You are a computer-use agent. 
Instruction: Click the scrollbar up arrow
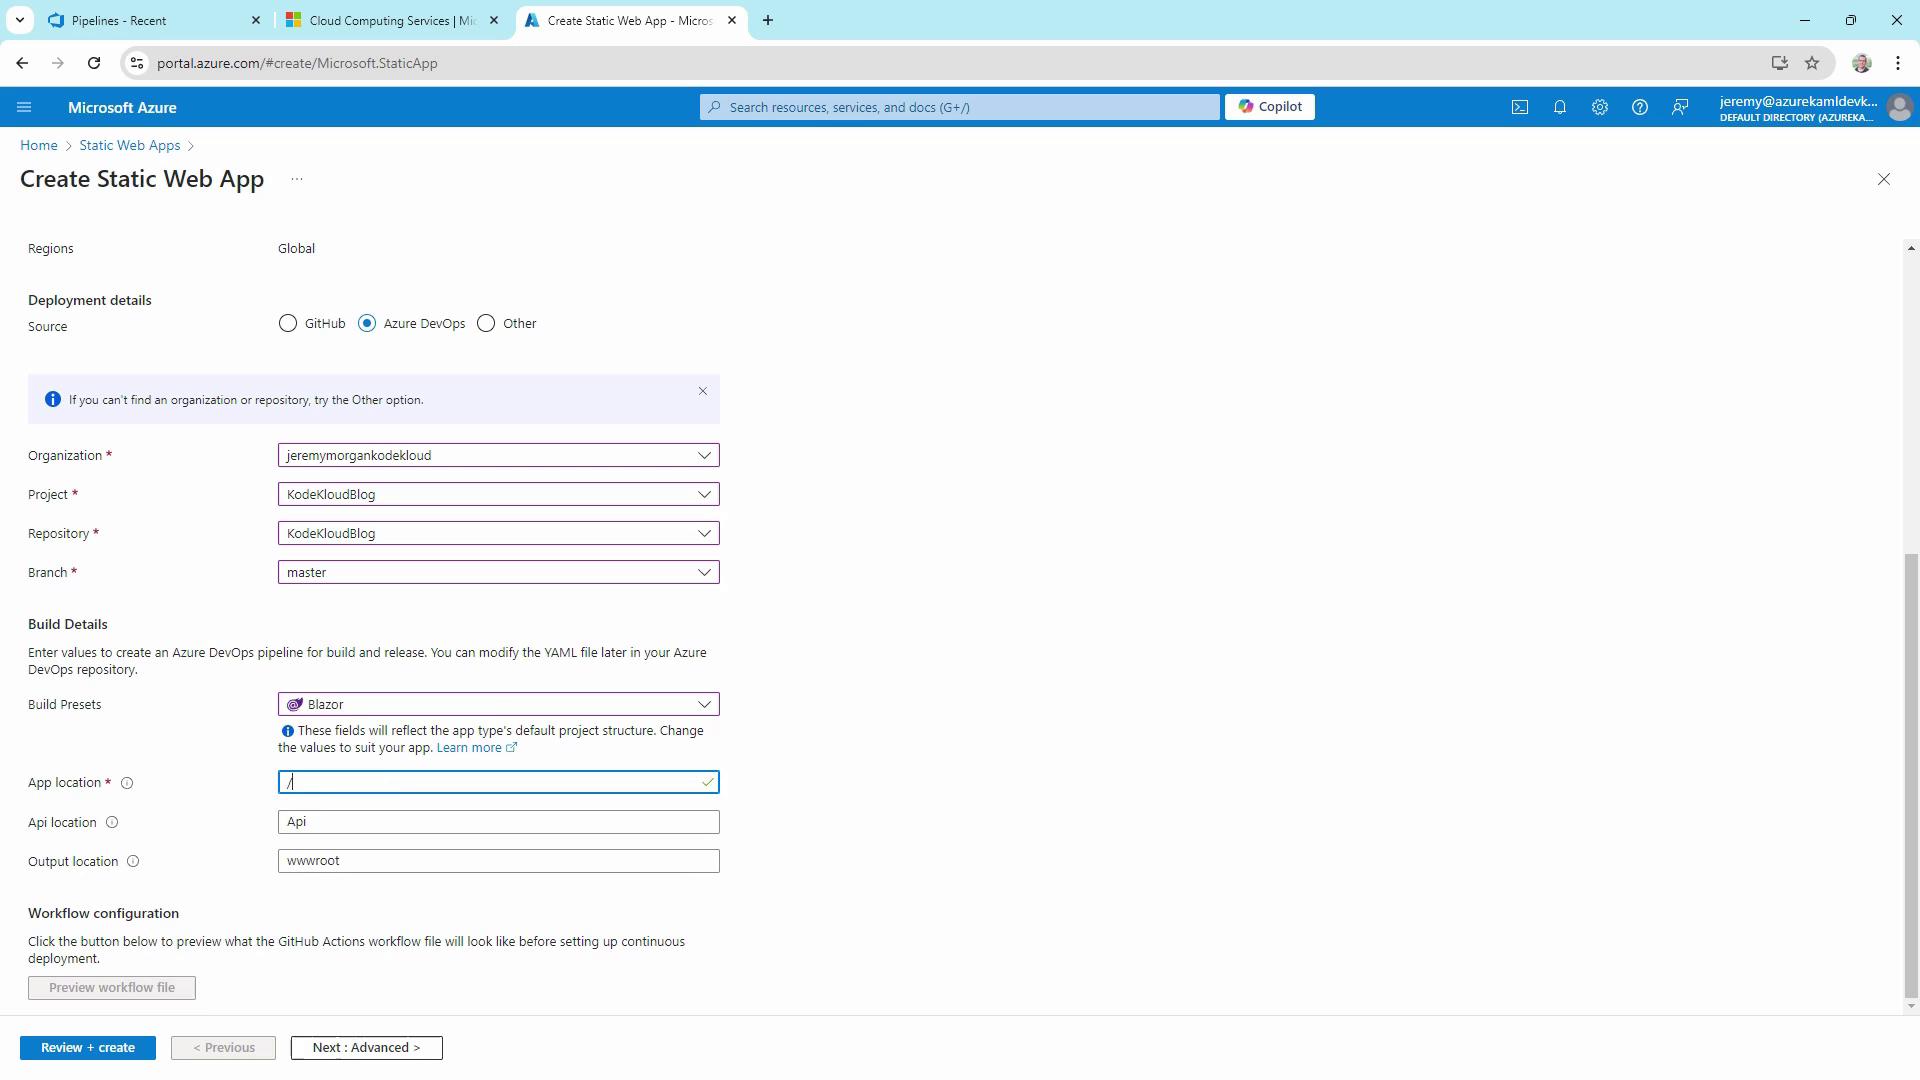[1911, 248]
